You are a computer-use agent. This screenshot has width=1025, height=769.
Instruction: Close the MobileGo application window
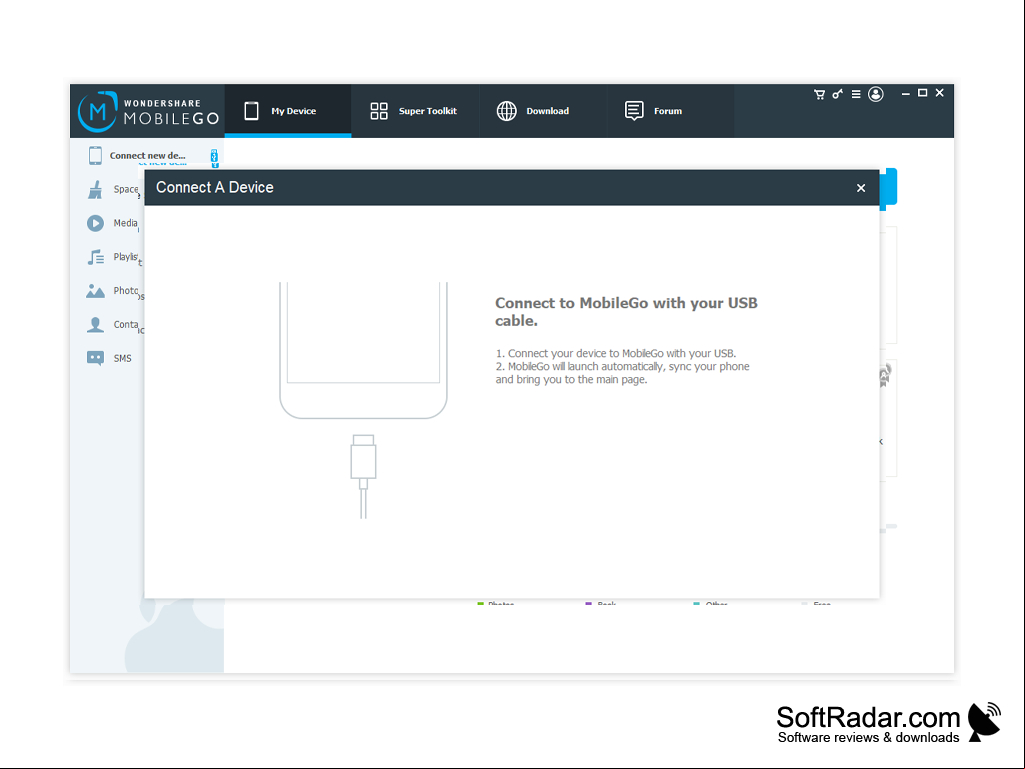point(939,94)
